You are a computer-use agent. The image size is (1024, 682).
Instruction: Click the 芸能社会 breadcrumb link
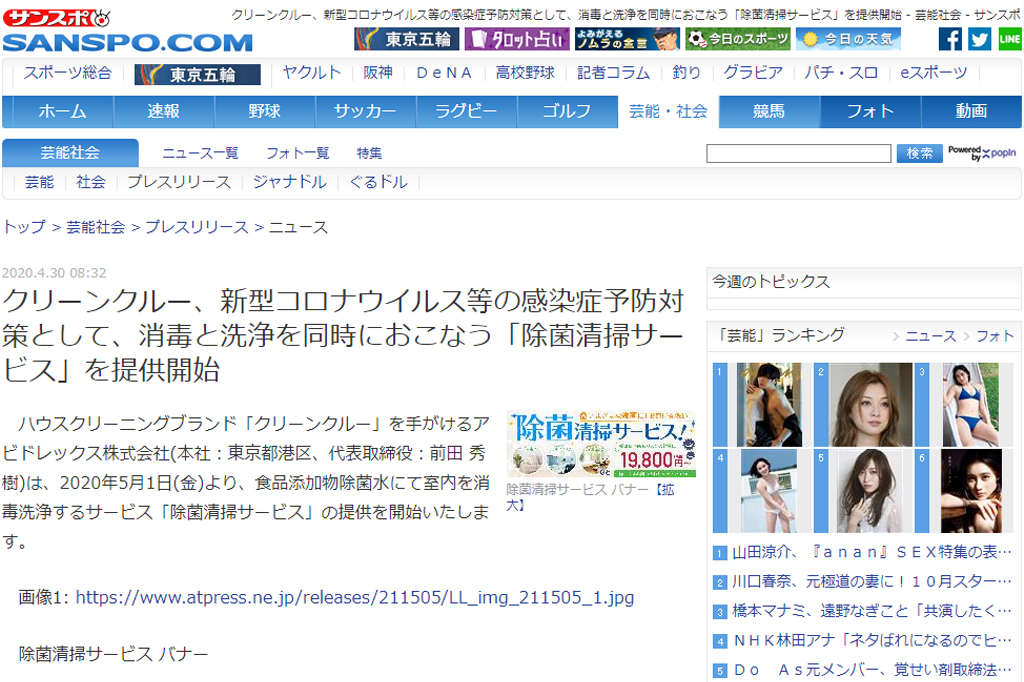[95, 227]
